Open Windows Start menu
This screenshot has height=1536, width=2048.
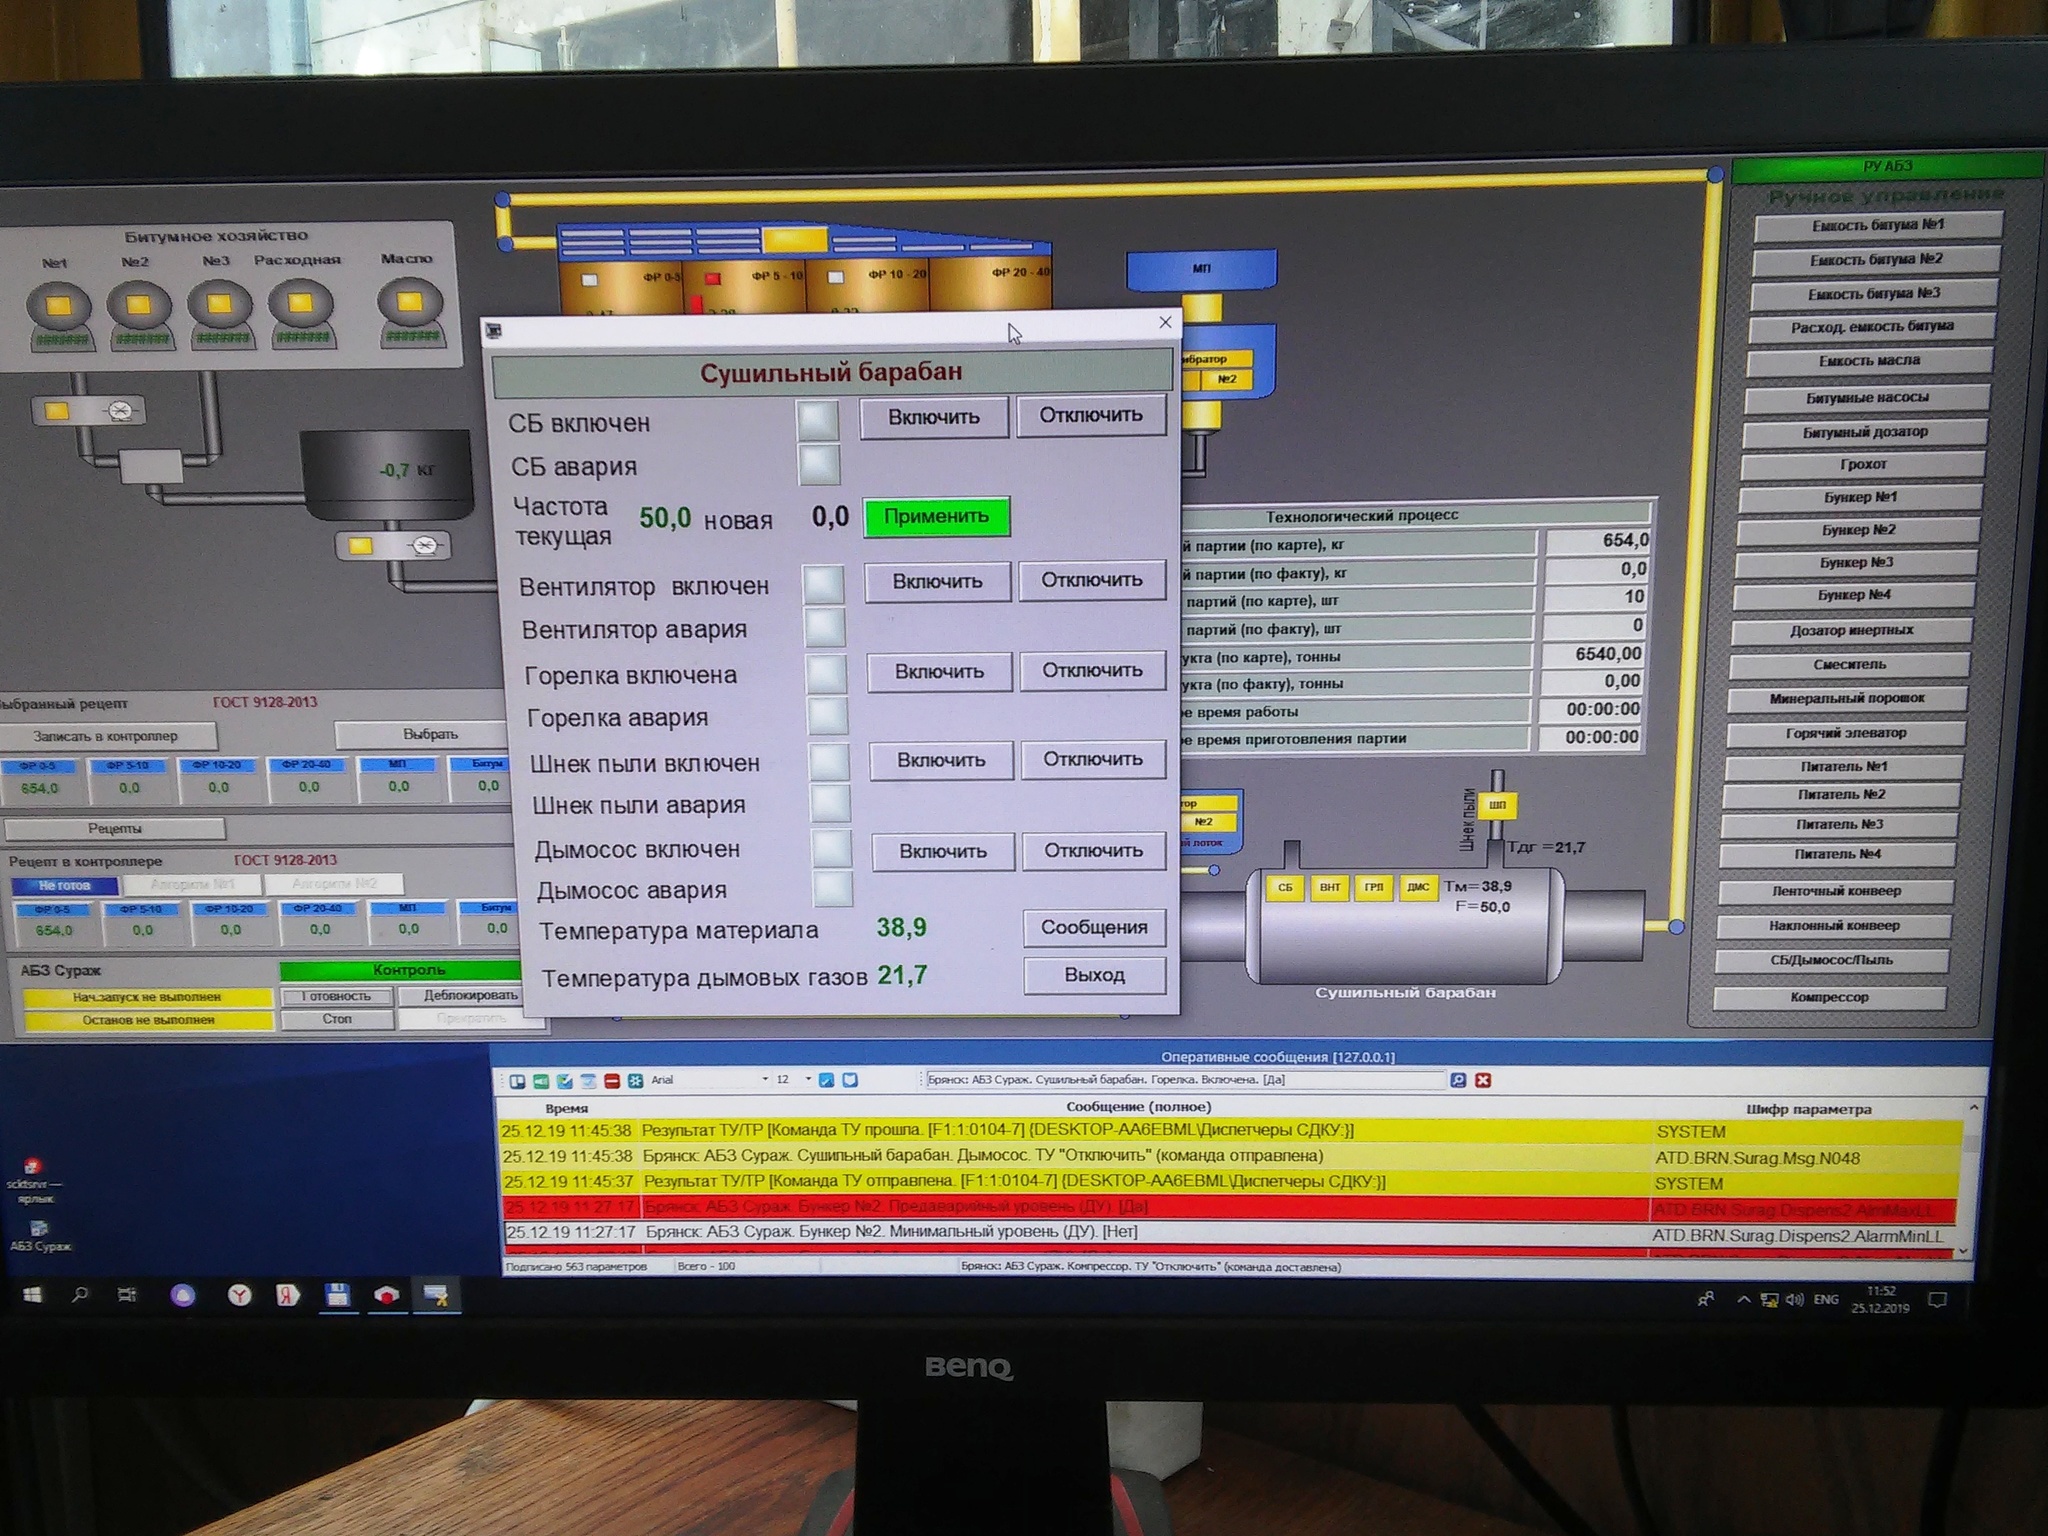[x=32, y=1295]
